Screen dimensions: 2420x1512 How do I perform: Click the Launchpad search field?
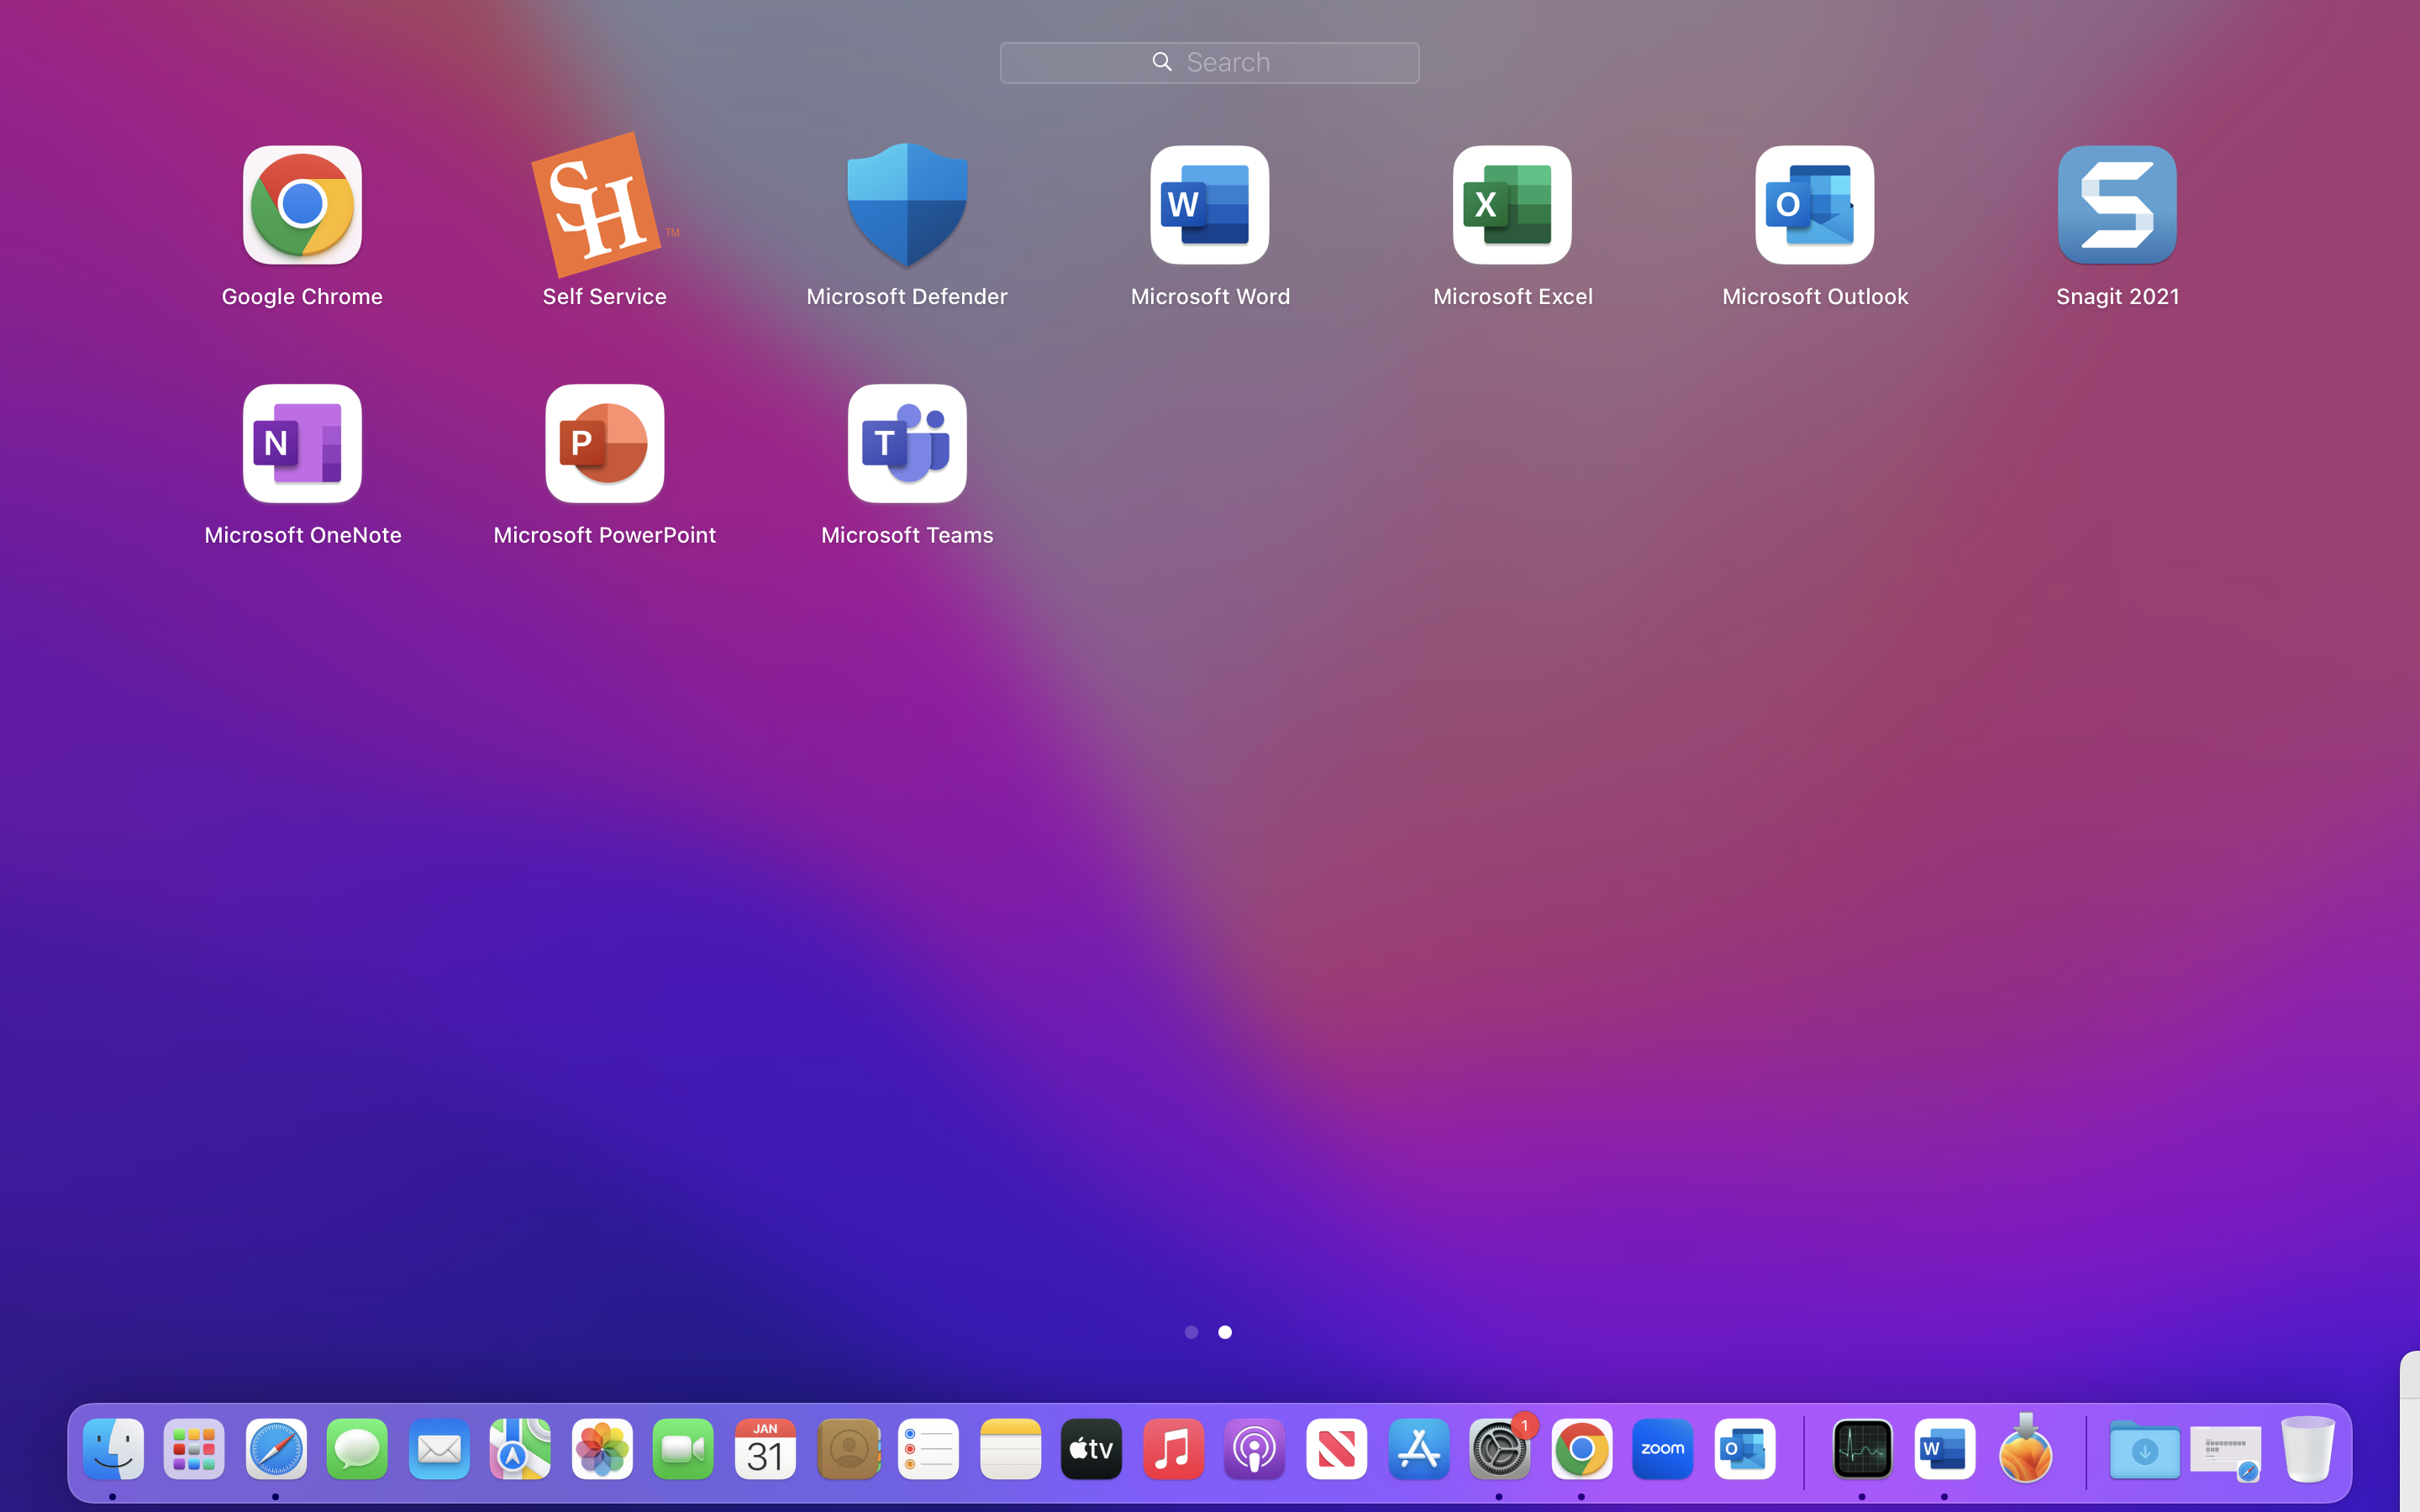(1209, 62)
